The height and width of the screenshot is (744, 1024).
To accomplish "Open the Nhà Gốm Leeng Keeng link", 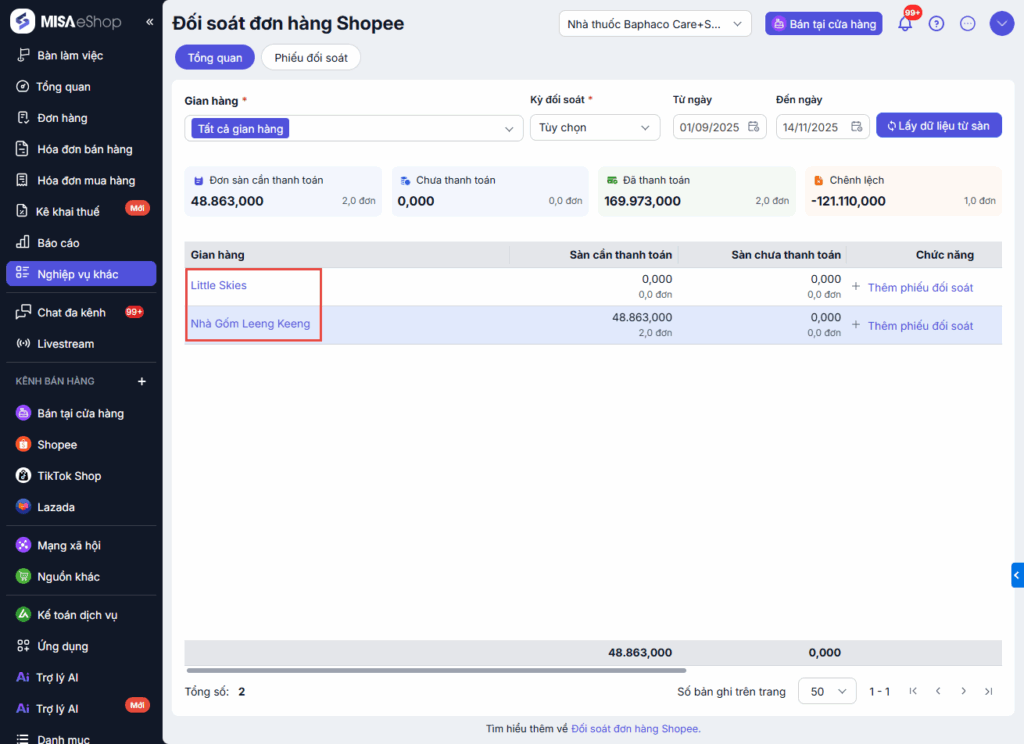I will point(250,323).
